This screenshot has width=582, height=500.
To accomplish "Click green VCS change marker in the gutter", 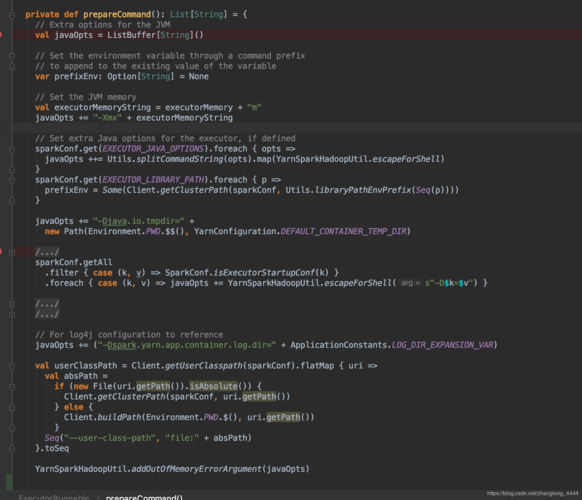I will pyautogui.click(x=9, y=482).
